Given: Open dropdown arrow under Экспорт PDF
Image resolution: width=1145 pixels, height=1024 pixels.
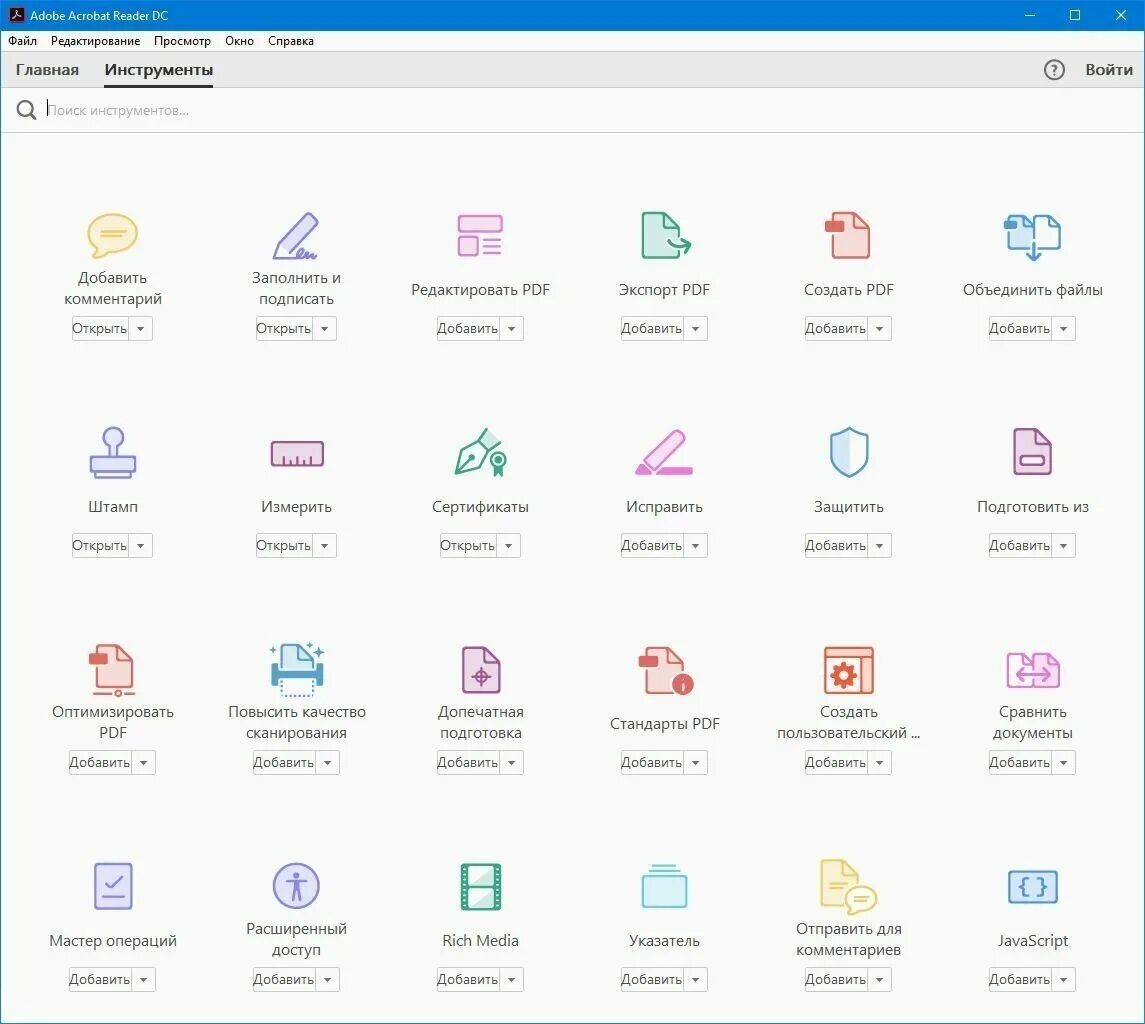Looking at the screenshot, I should click(695, 329).
